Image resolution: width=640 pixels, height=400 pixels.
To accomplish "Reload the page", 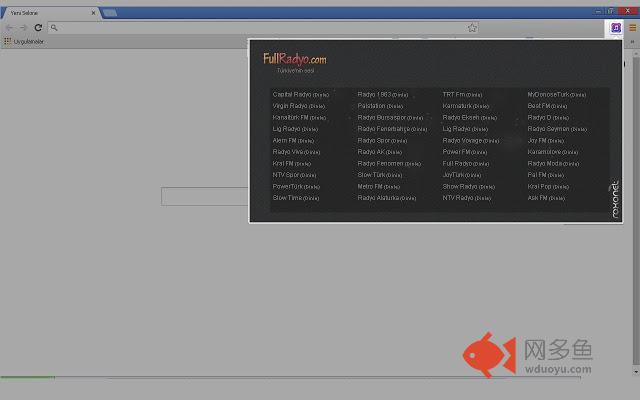I will [38, 28].
